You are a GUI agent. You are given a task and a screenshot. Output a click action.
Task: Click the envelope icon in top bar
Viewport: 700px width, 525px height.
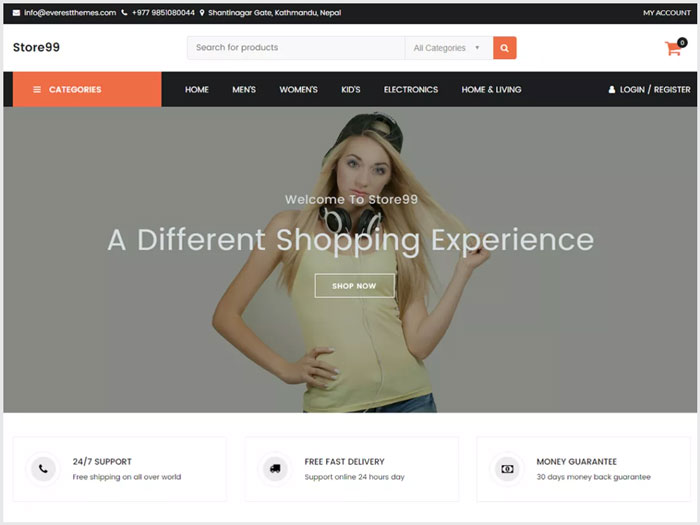(x=16, y=13)
